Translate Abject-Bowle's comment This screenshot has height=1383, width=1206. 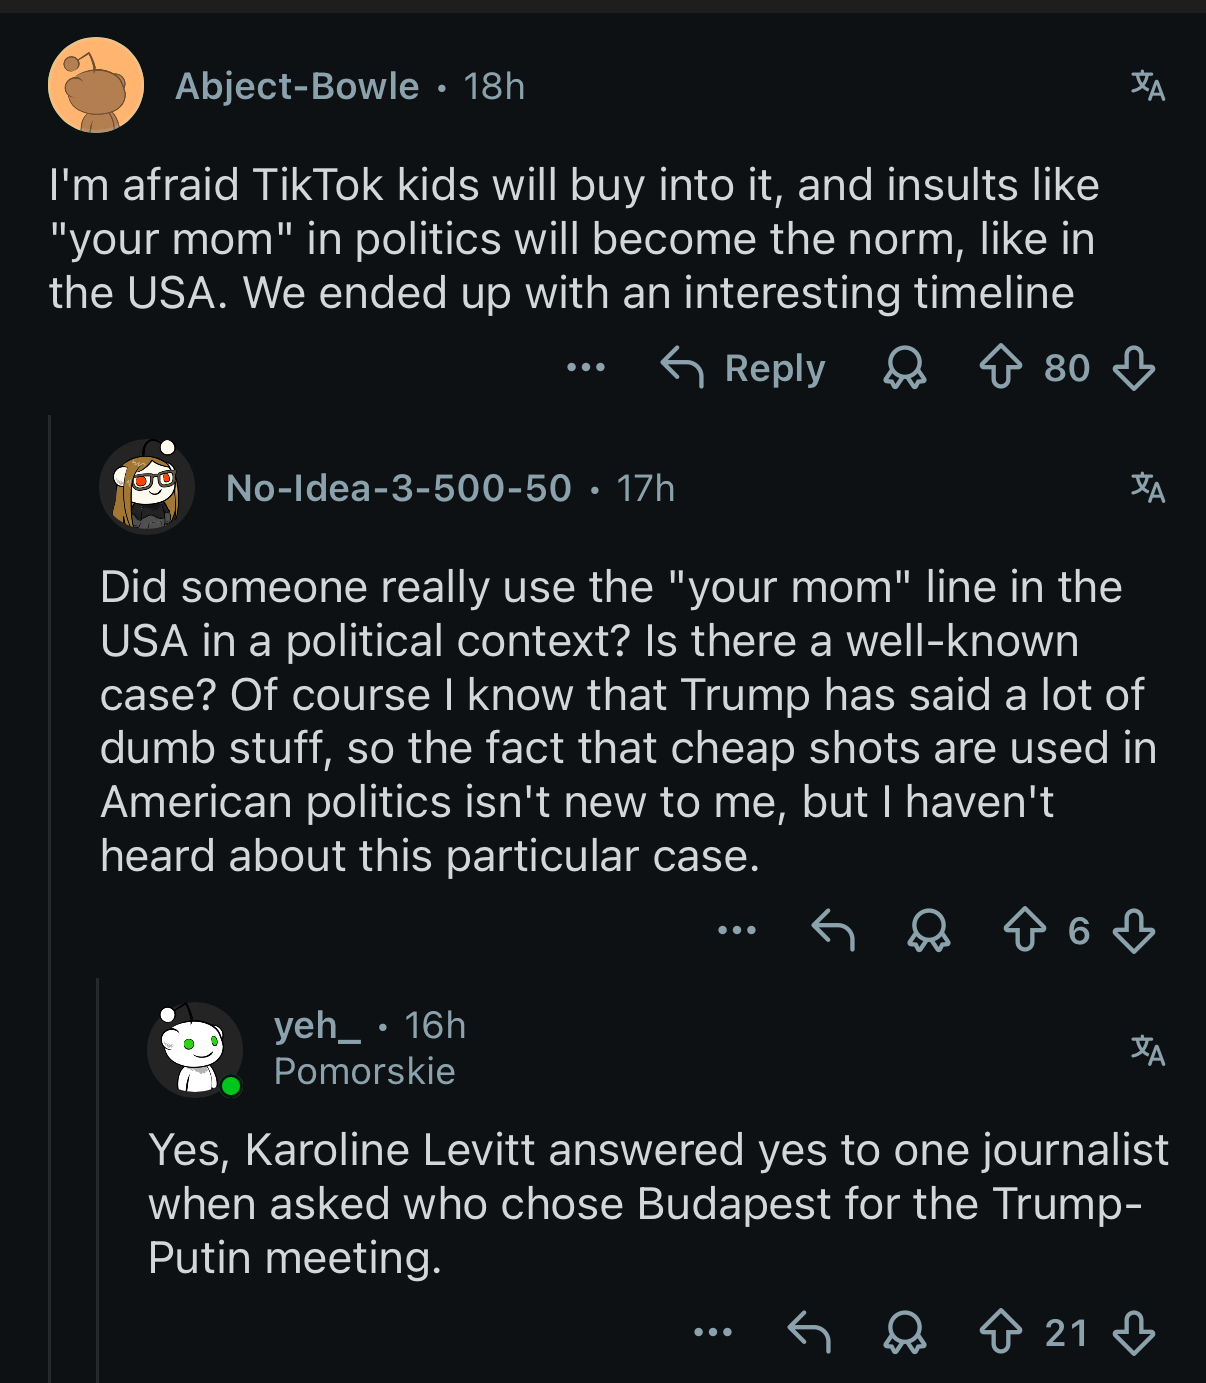point(1148,86)
